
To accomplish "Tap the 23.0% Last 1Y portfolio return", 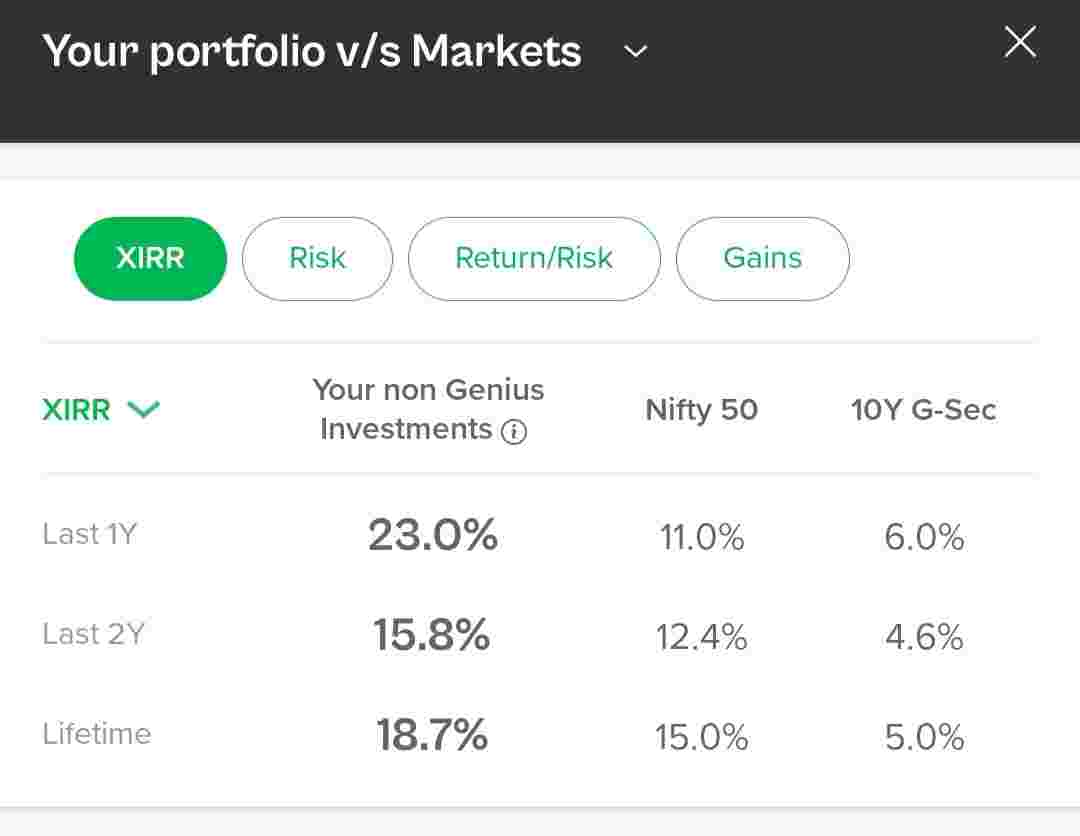I will [432, 535].
